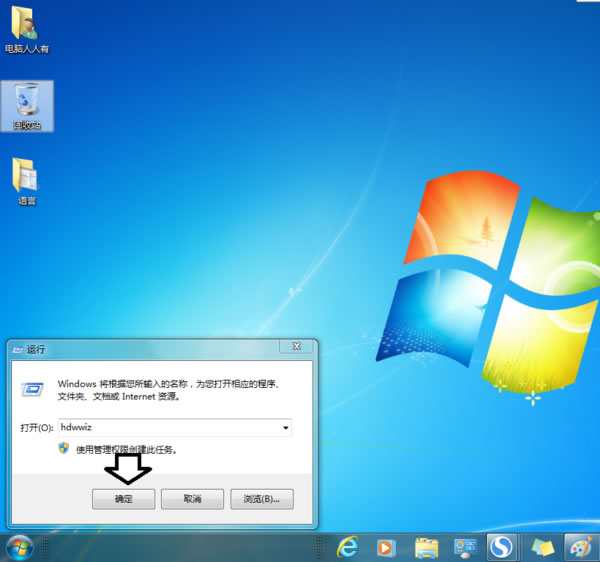
Task: Switch to the Paint taskbar icon
Action: pyautogui.click(x=581, y=547)
